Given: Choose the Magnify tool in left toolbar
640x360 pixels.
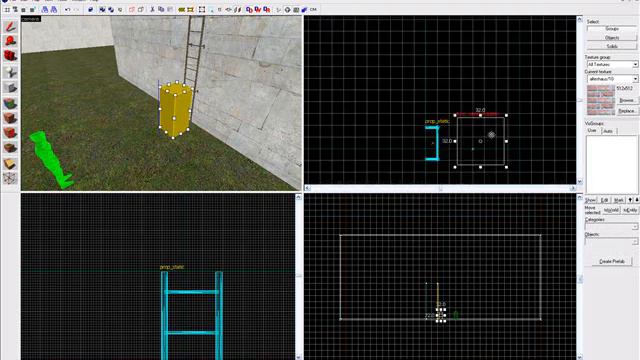Looking at the screenshot, I should point(10,41).
